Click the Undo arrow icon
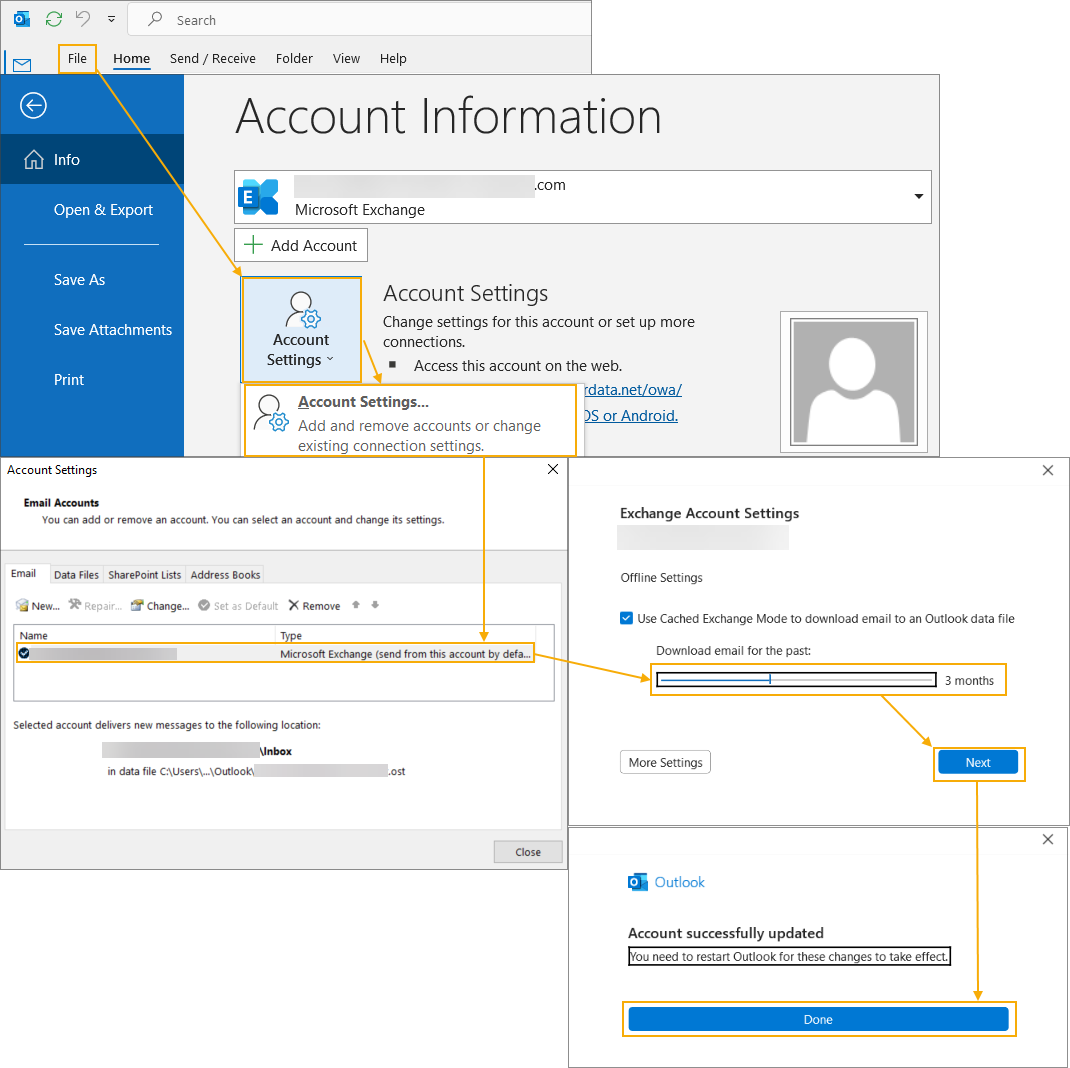This screenshot has width=1070, height=1068. pyautogui.click(x=83, y=19)
